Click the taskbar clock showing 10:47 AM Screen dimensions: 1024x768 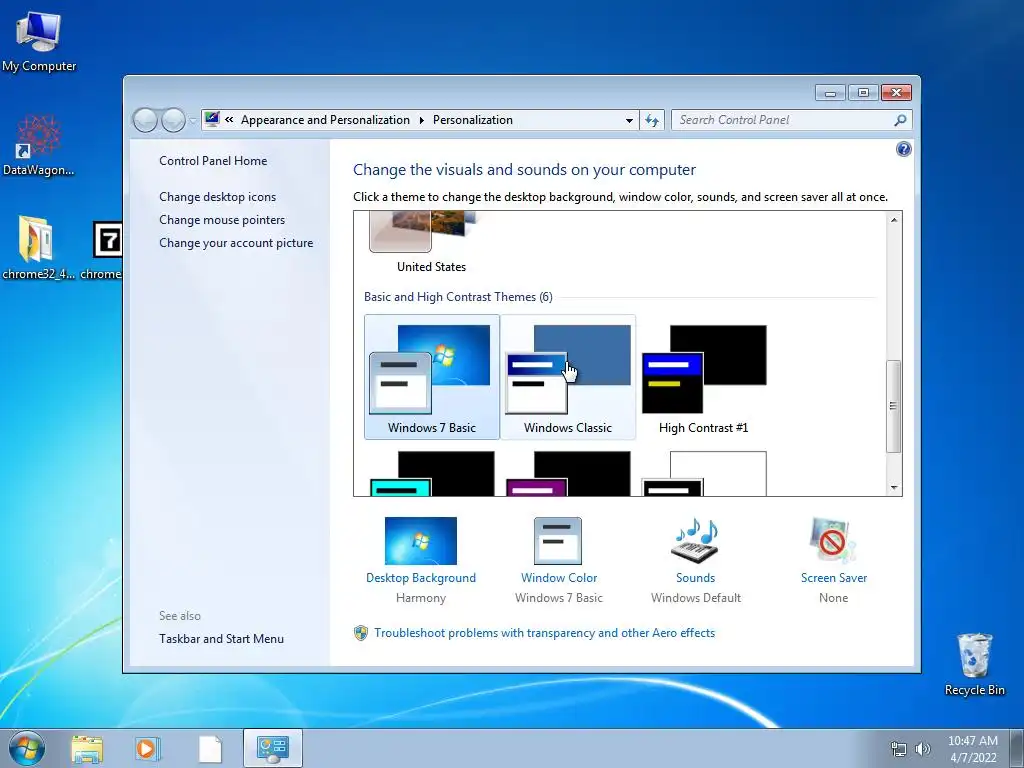973,749
